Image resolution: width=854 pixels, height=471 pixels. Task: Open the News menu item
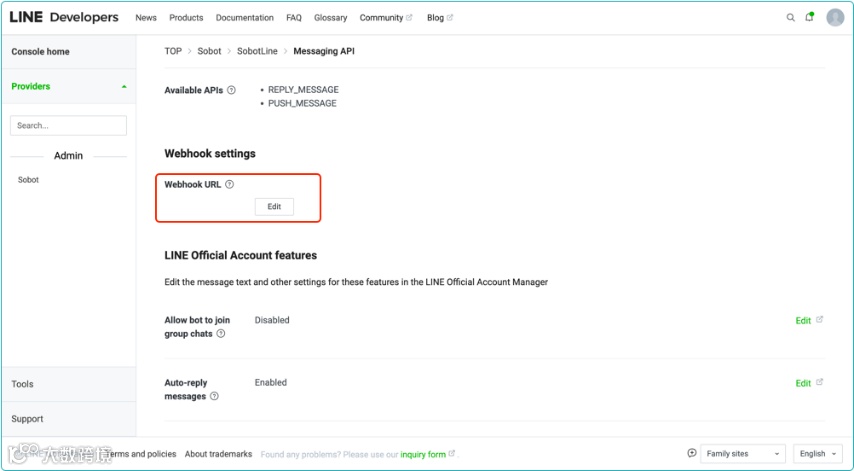(x=146, y=18)
